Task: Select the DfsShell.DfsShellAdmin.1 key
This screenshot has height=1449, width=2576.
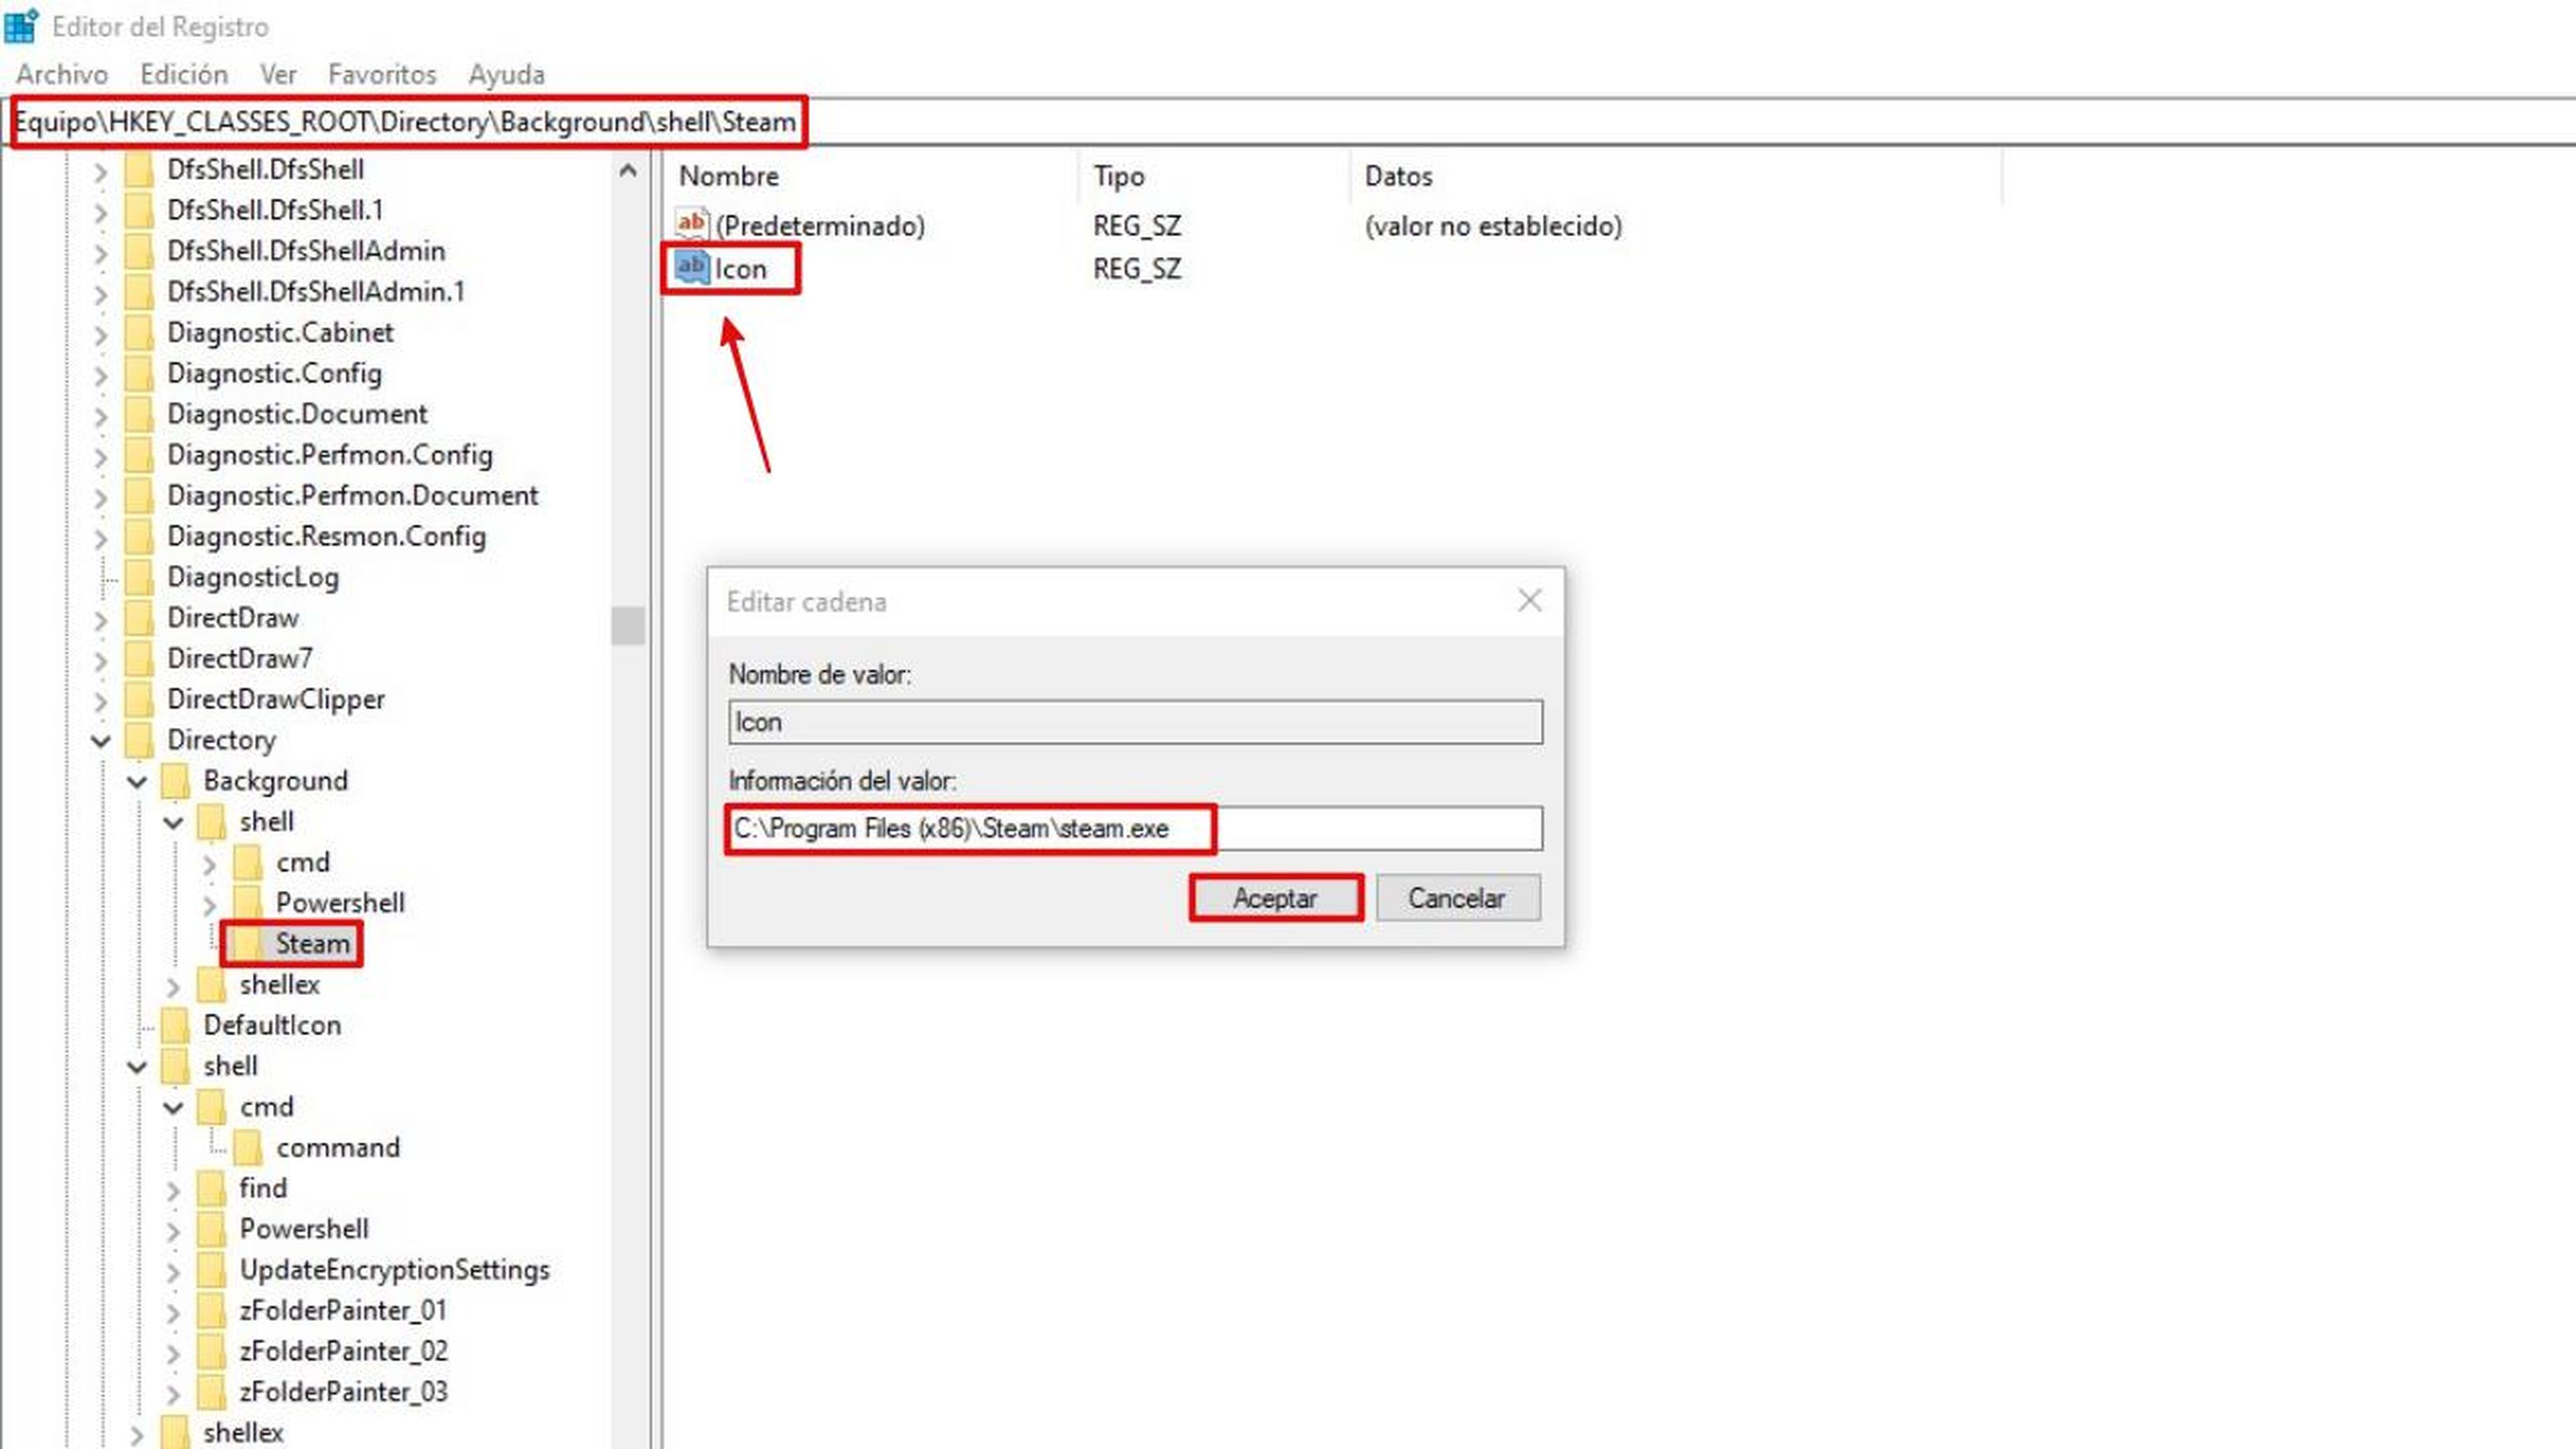Action: click(316, 292)
